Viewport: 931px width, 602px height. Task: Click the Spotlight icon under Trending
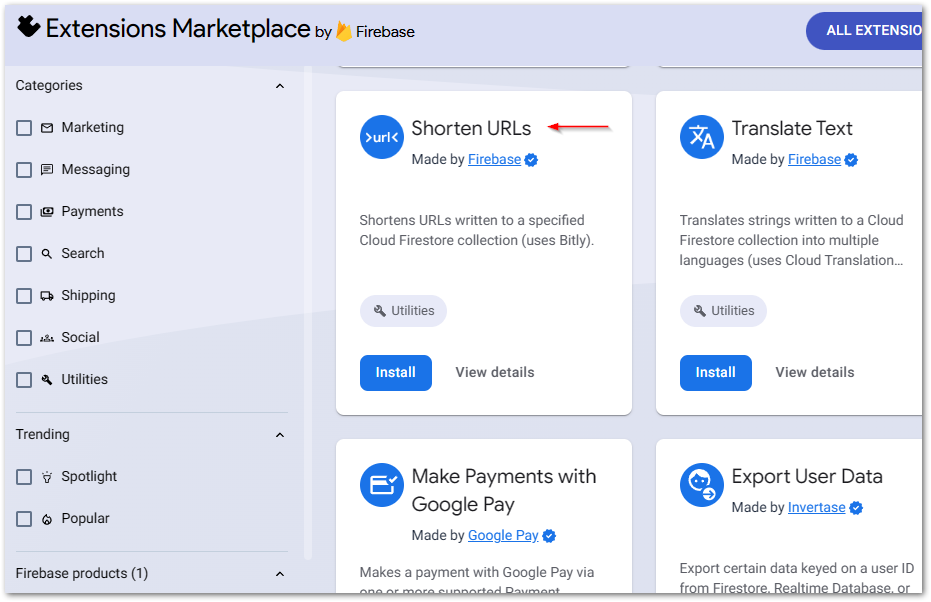(x=47, y=477)
